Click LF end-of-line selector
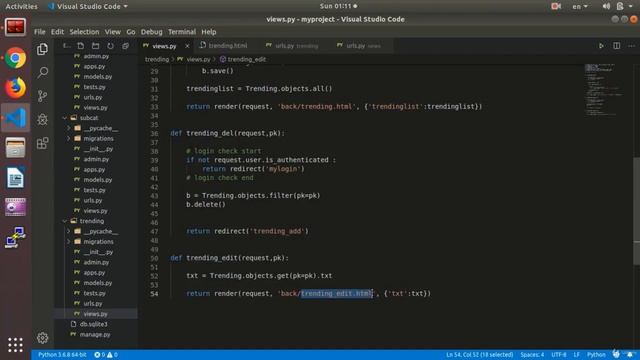This screenshot has width=640, height=360. pyautogui.click(x=576, y=355)
